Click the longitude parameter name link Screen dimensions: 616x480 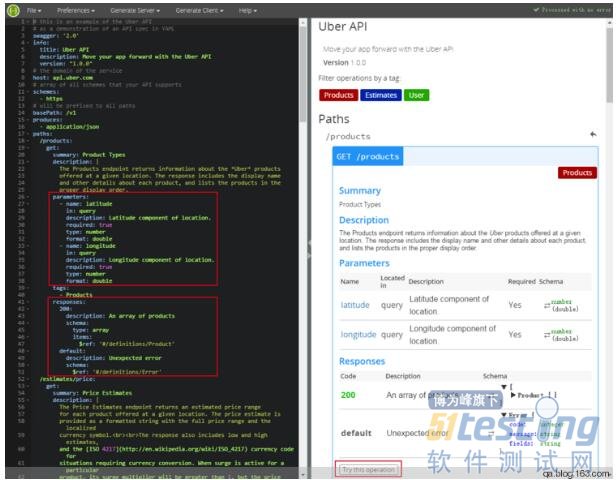[x=358, y=335]
